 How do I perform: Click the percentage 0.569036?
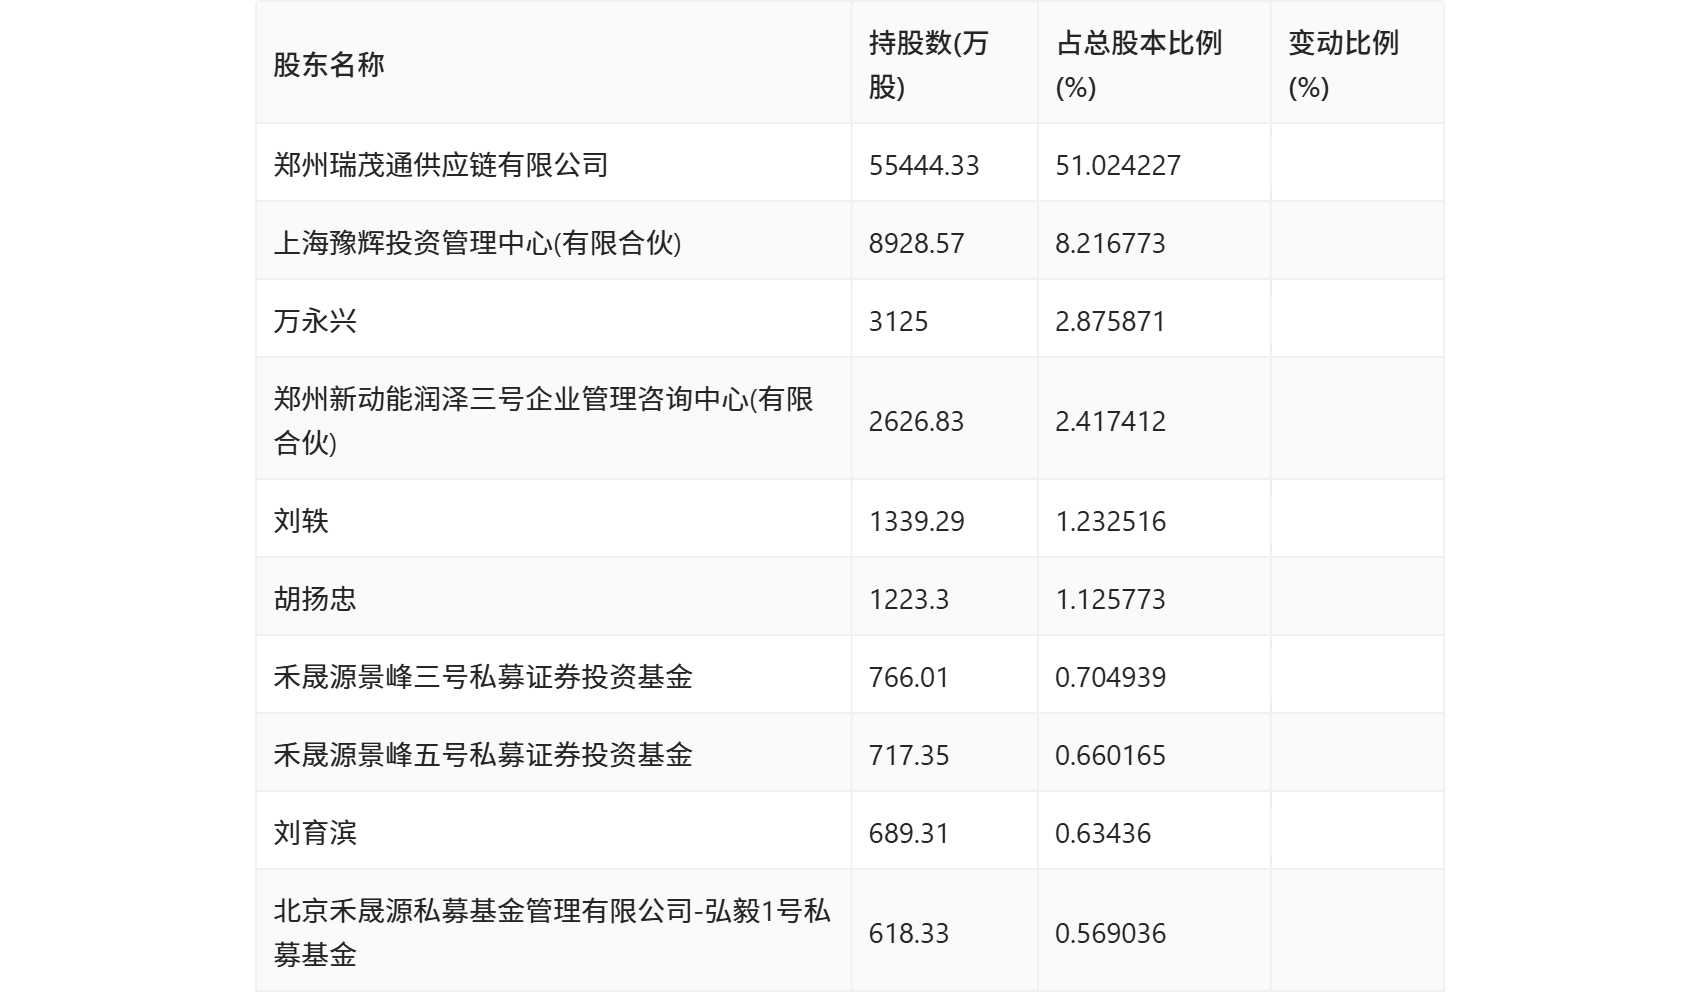(x=1110, y=933)
